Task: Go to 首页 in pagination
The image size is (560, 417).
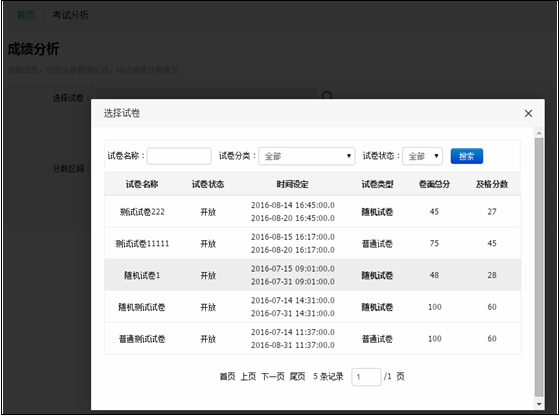Action: 227,377
